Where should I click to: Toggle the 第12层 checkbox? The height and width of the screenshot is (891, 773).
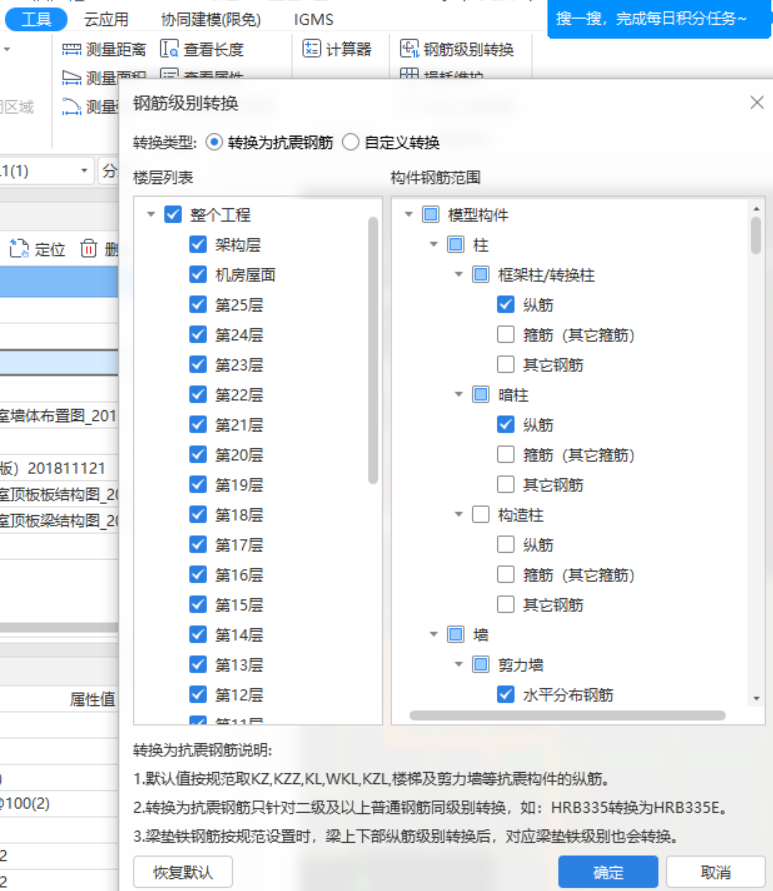(x=198, y=694)
